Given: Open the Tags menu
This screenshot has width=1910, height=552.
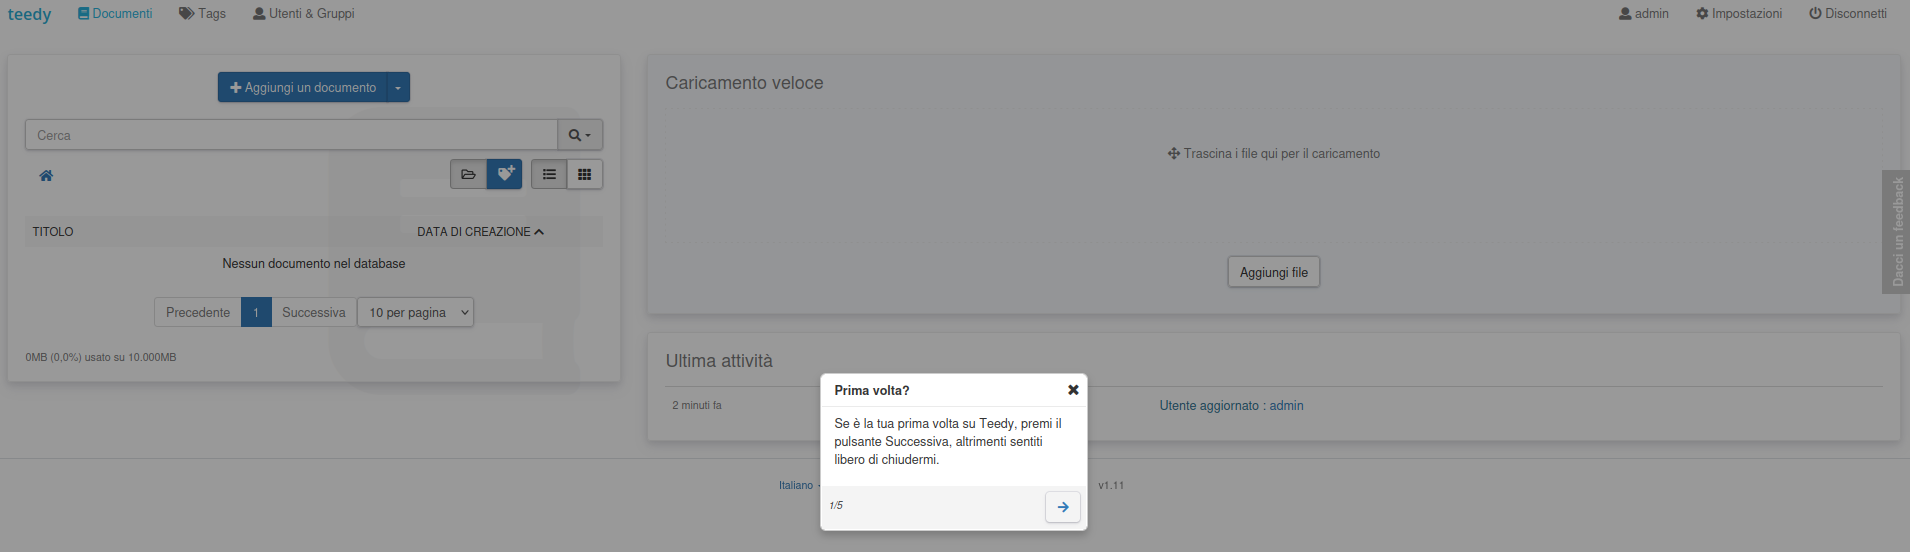Looking at the screenshot, I should point(202,13).
